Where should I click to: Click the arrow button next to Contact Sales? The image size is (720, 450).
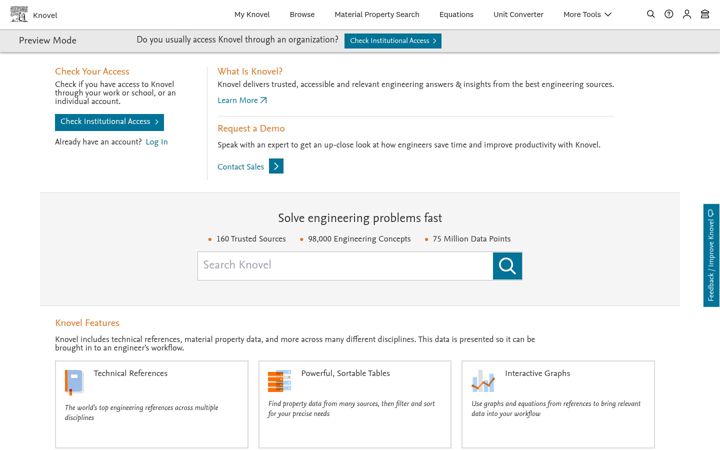[x=276, y=166]
